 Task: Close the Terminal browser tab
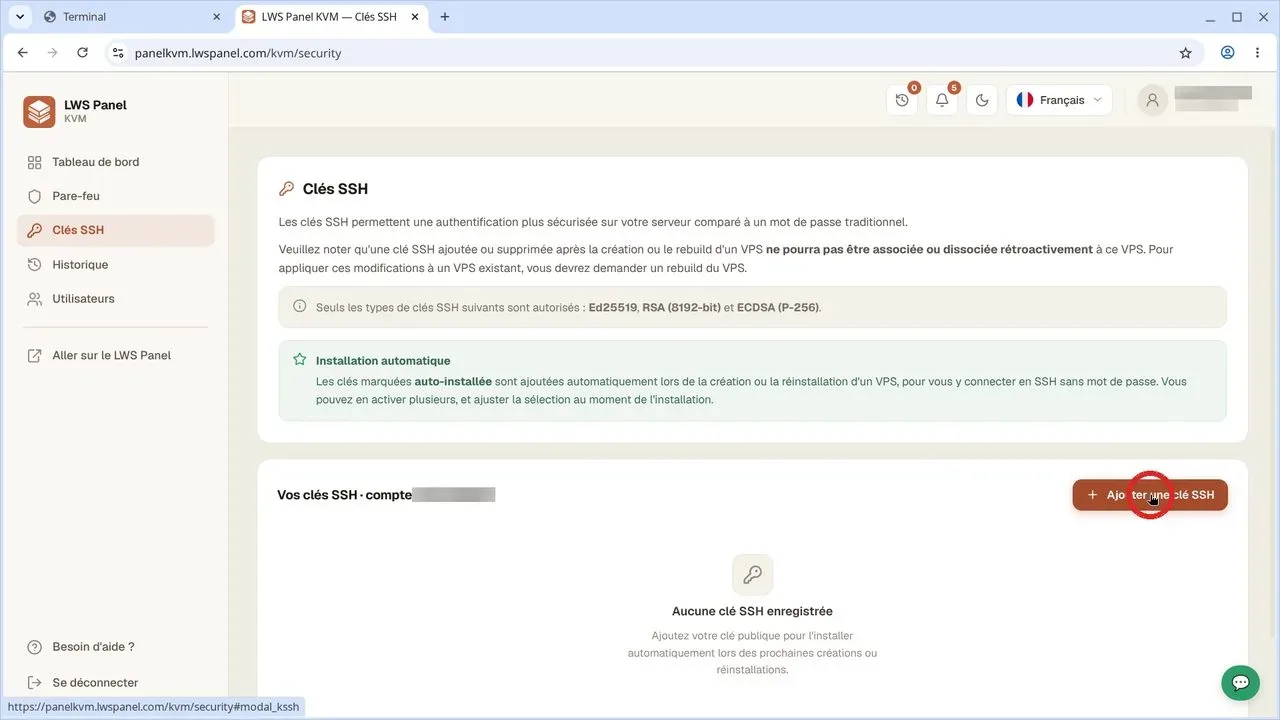[216, 17]
